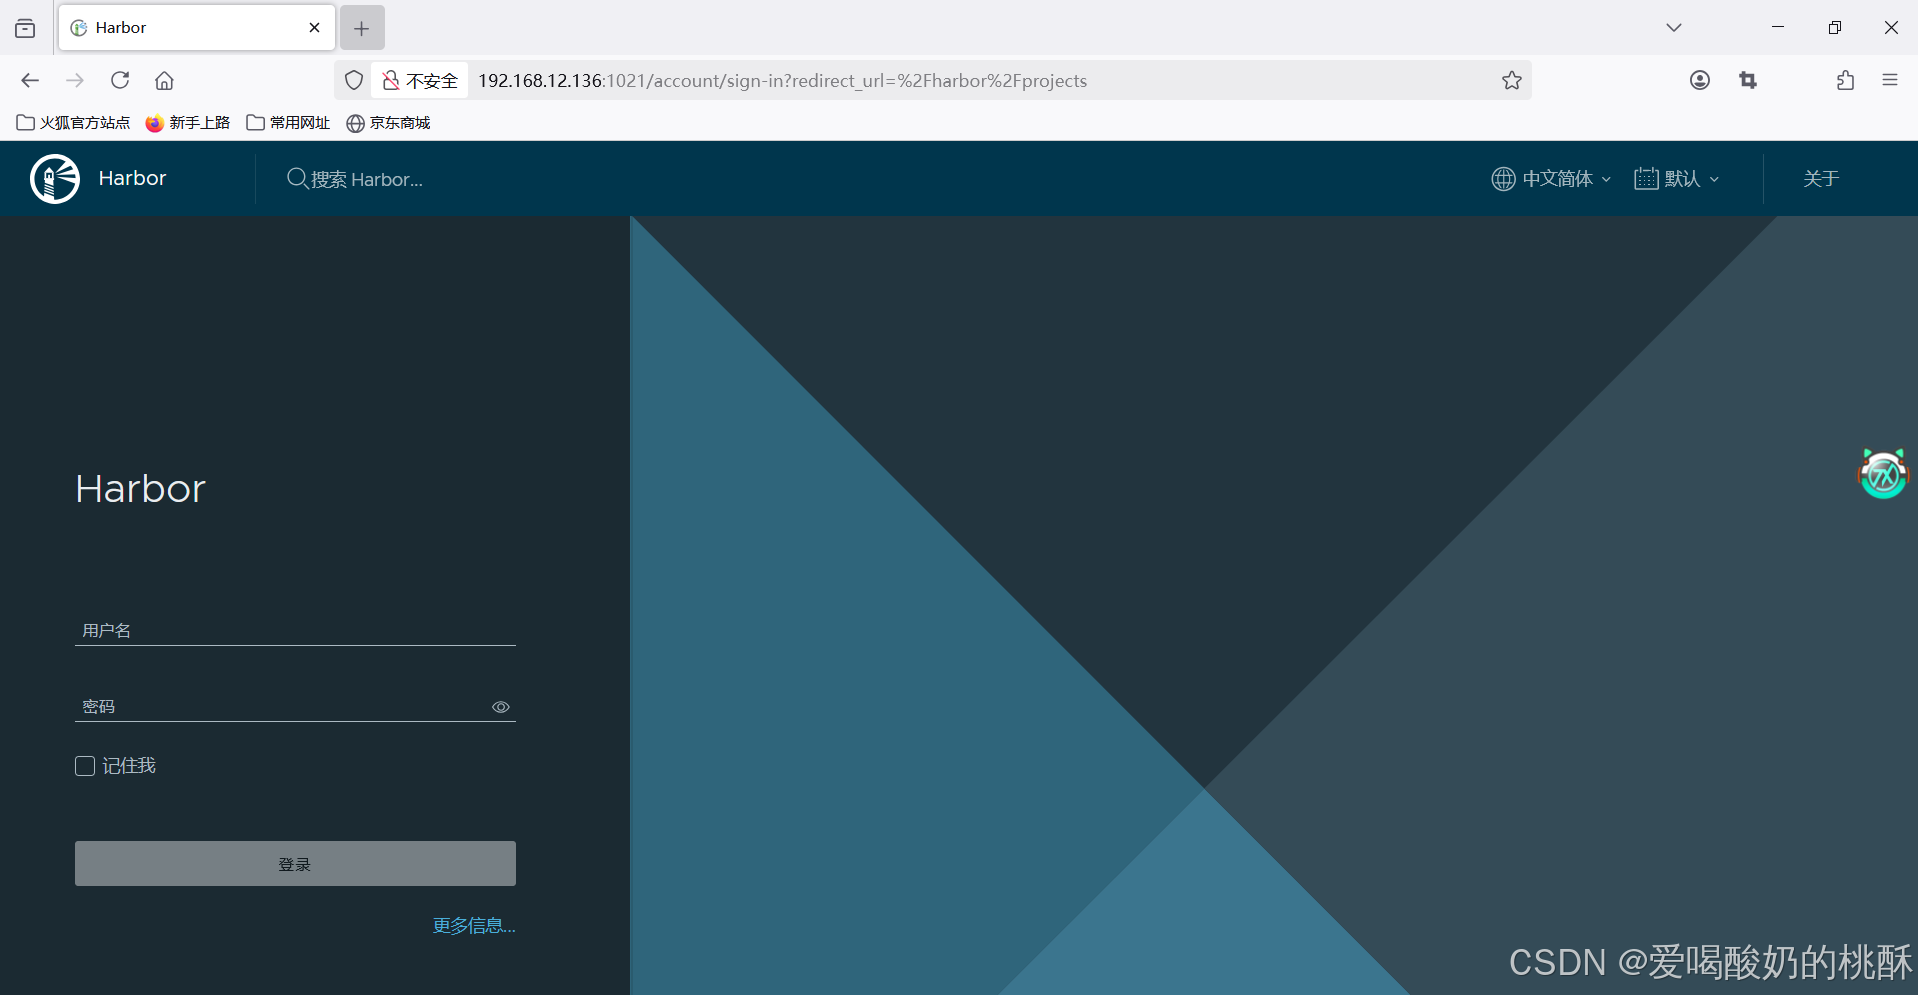Open the Firefox hamburger menu
Screen dimensions: 1918x995
click(x=1890, y=80)
